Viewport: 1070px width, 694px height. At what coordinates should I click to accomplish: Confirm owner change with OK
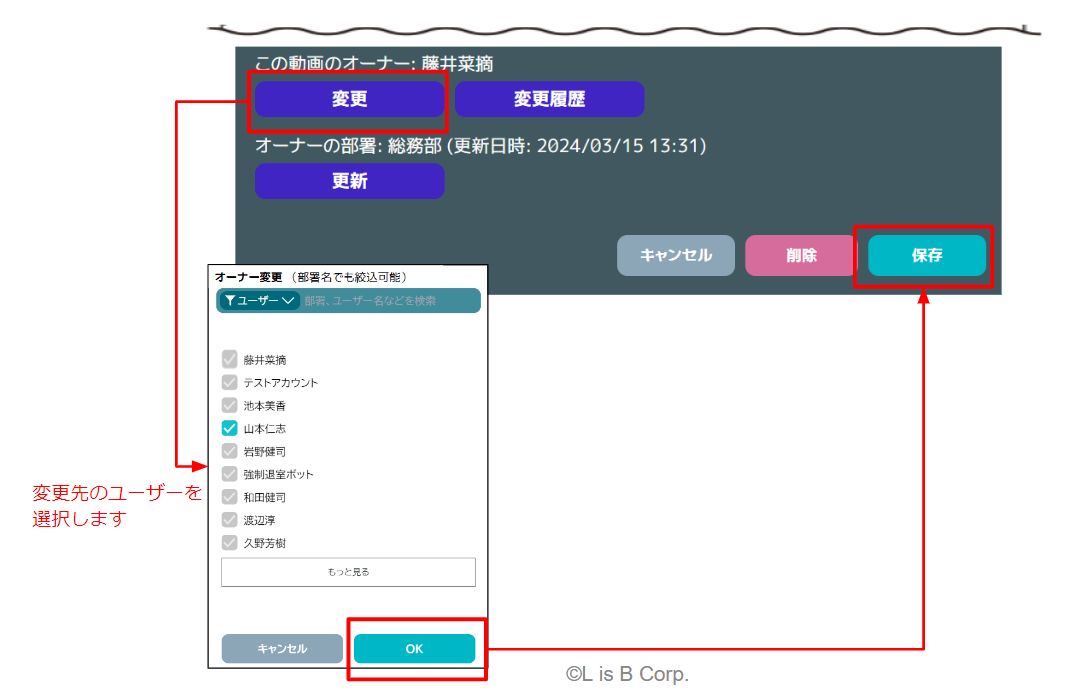click(x=414, y=648)
